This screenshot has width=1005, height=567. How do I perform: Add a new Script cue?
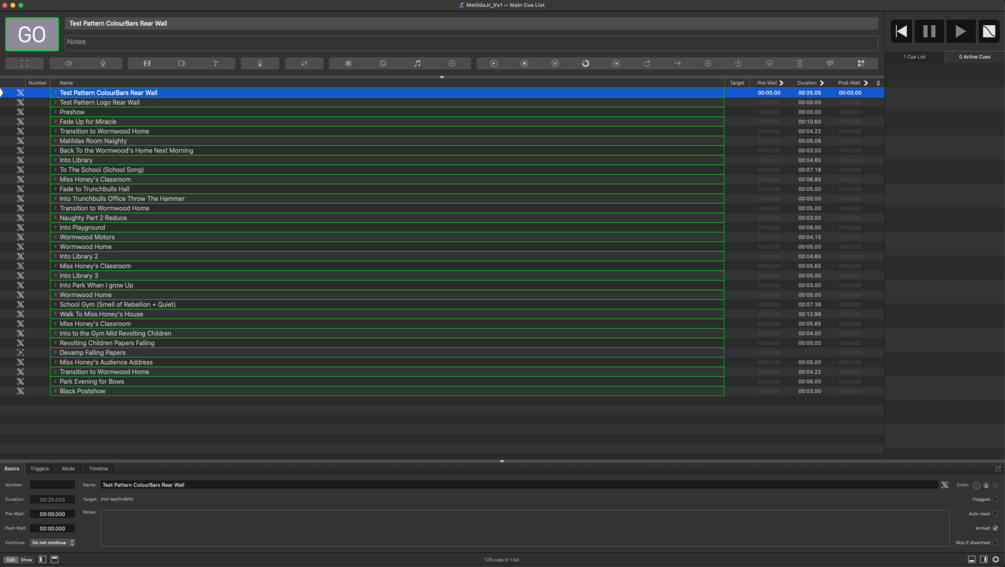coord(861,63)
